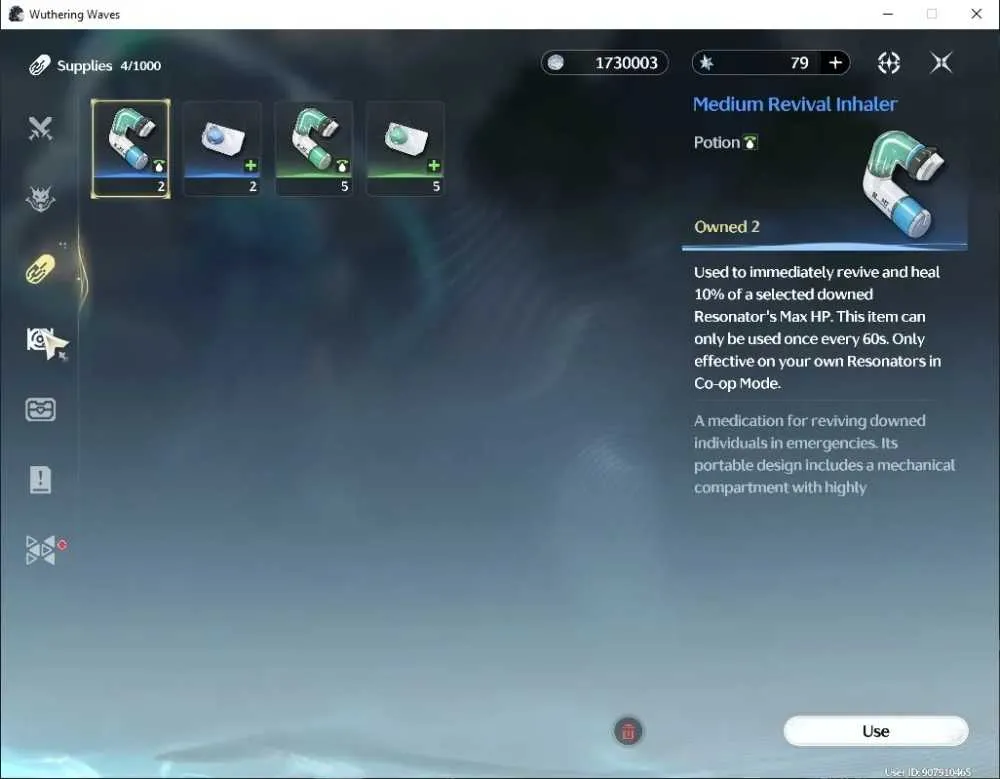1000x779 pixels.
Task: Select the green medicine pack with count 5
Action: 406,148
